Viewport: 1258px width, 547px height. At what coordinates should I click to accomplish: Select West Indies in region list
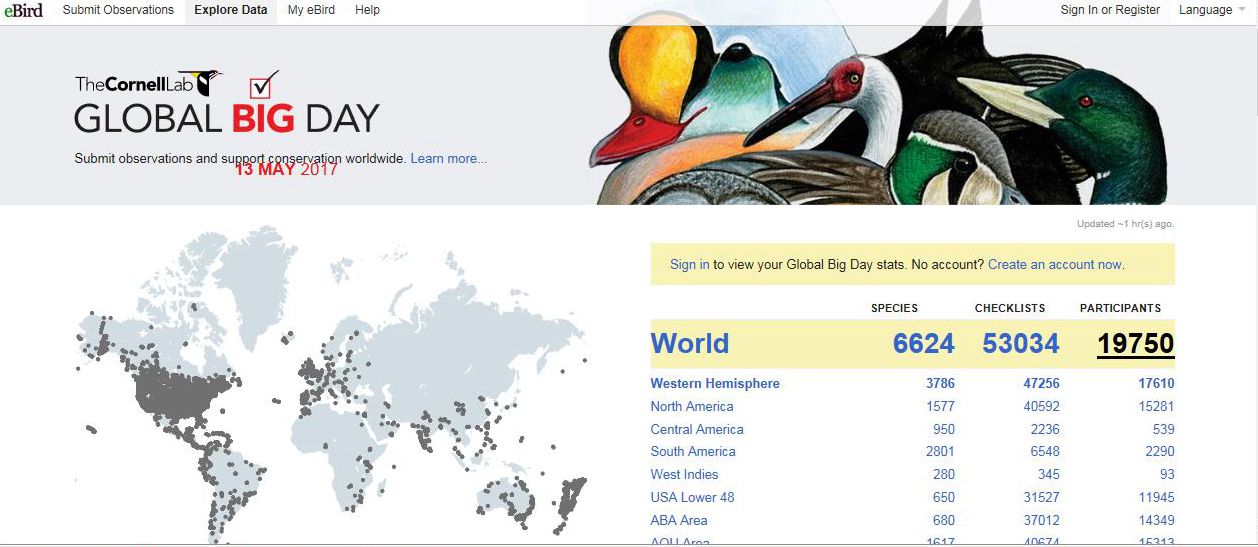tap(684, 475)
